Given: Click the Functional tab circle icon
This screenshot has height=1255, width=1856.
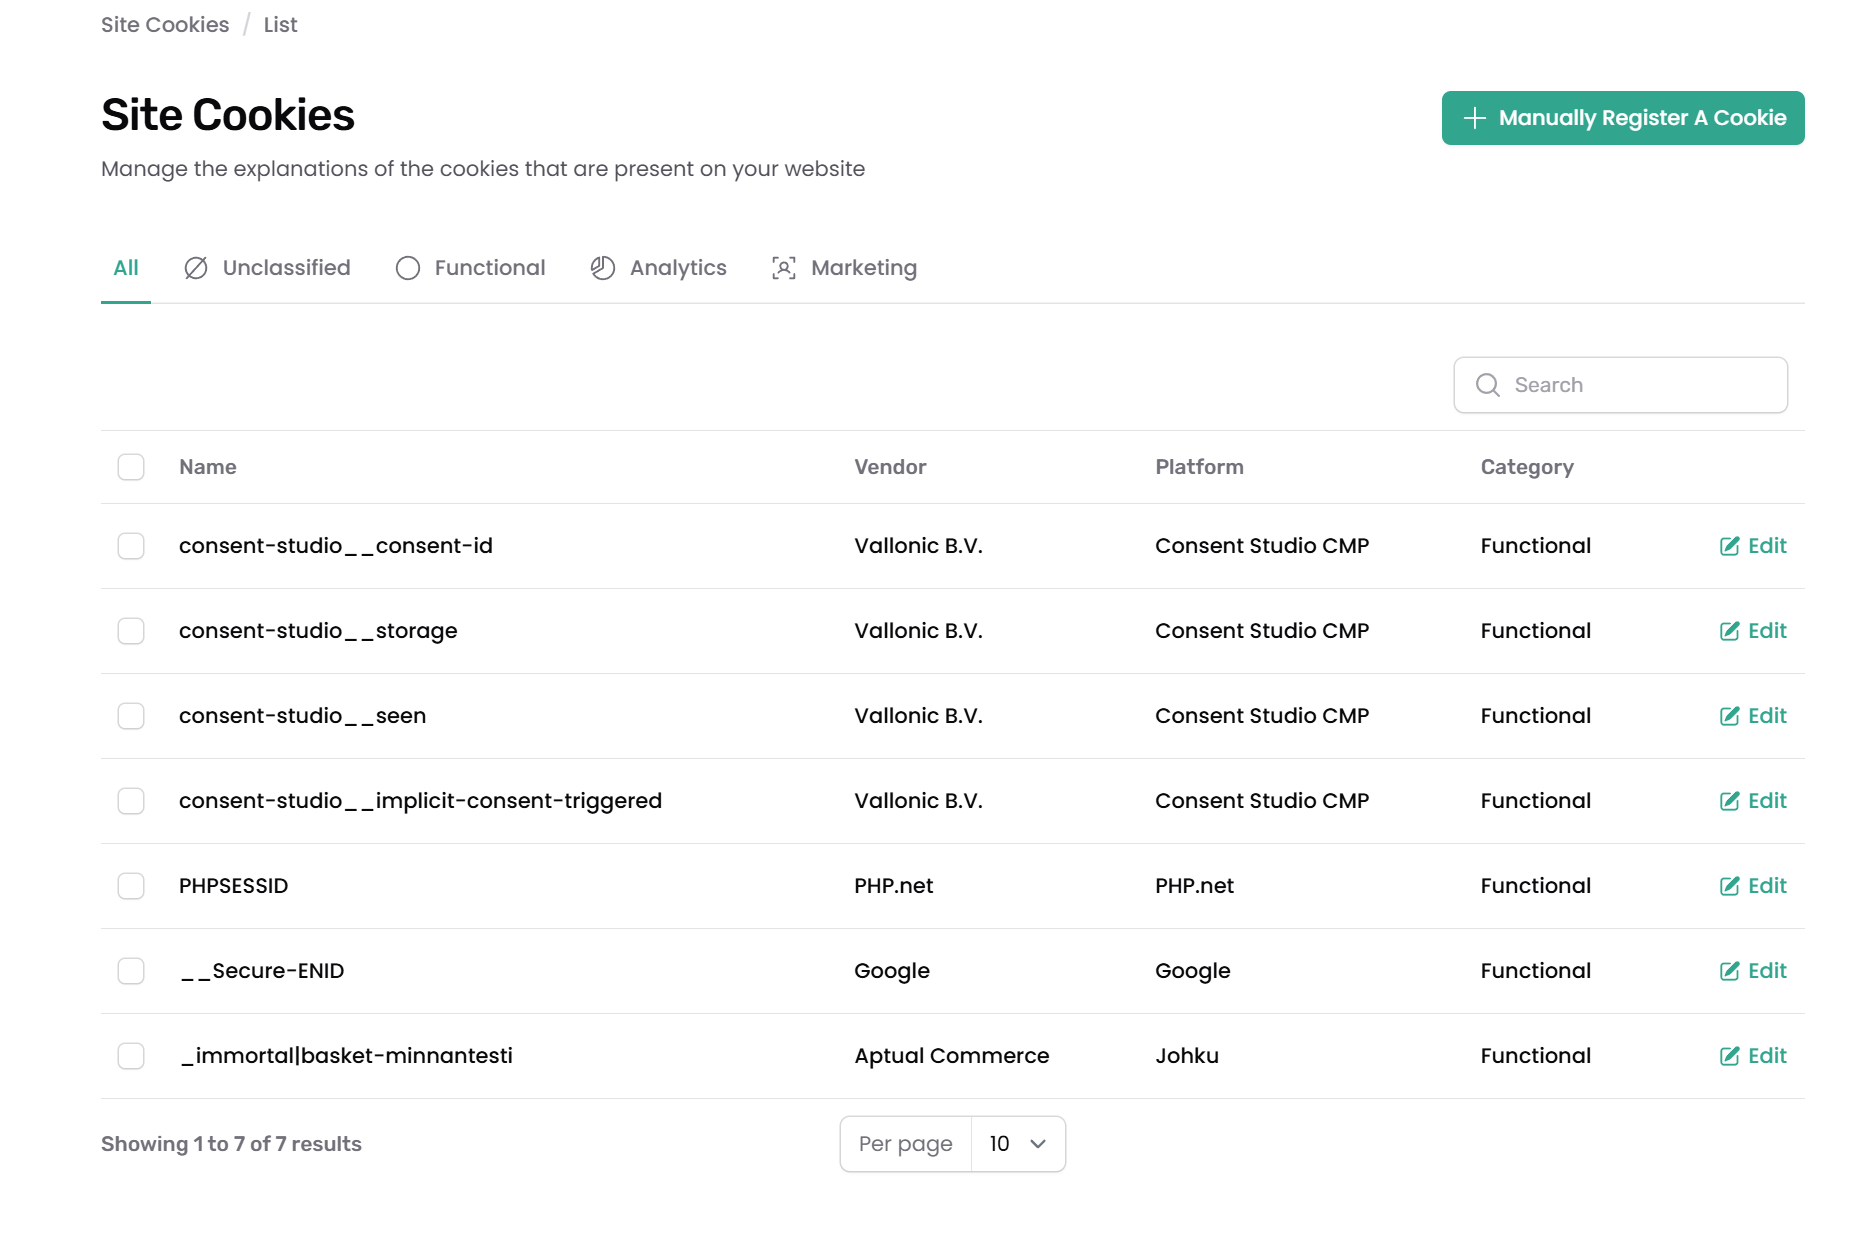Looking at the screenshot, I should (408, 268).
